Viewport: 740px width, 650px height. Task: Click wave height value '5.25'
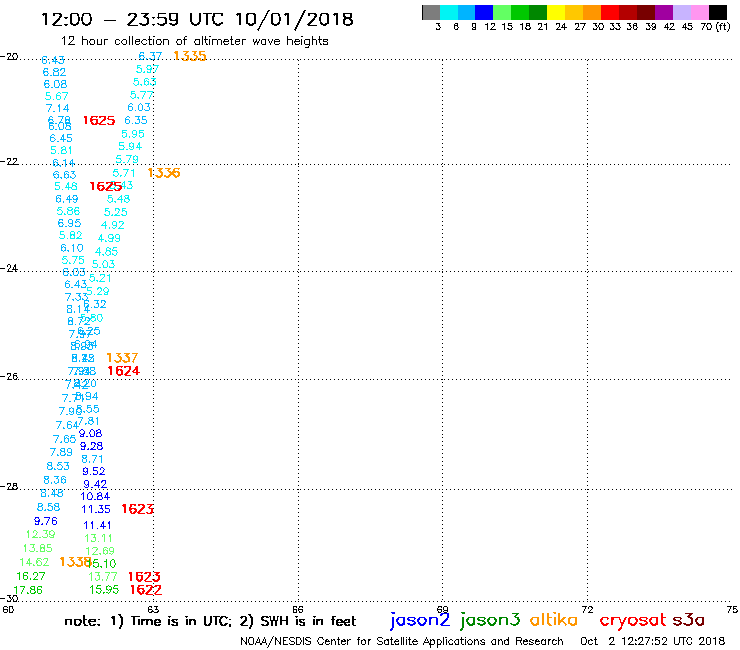point(116,212)
